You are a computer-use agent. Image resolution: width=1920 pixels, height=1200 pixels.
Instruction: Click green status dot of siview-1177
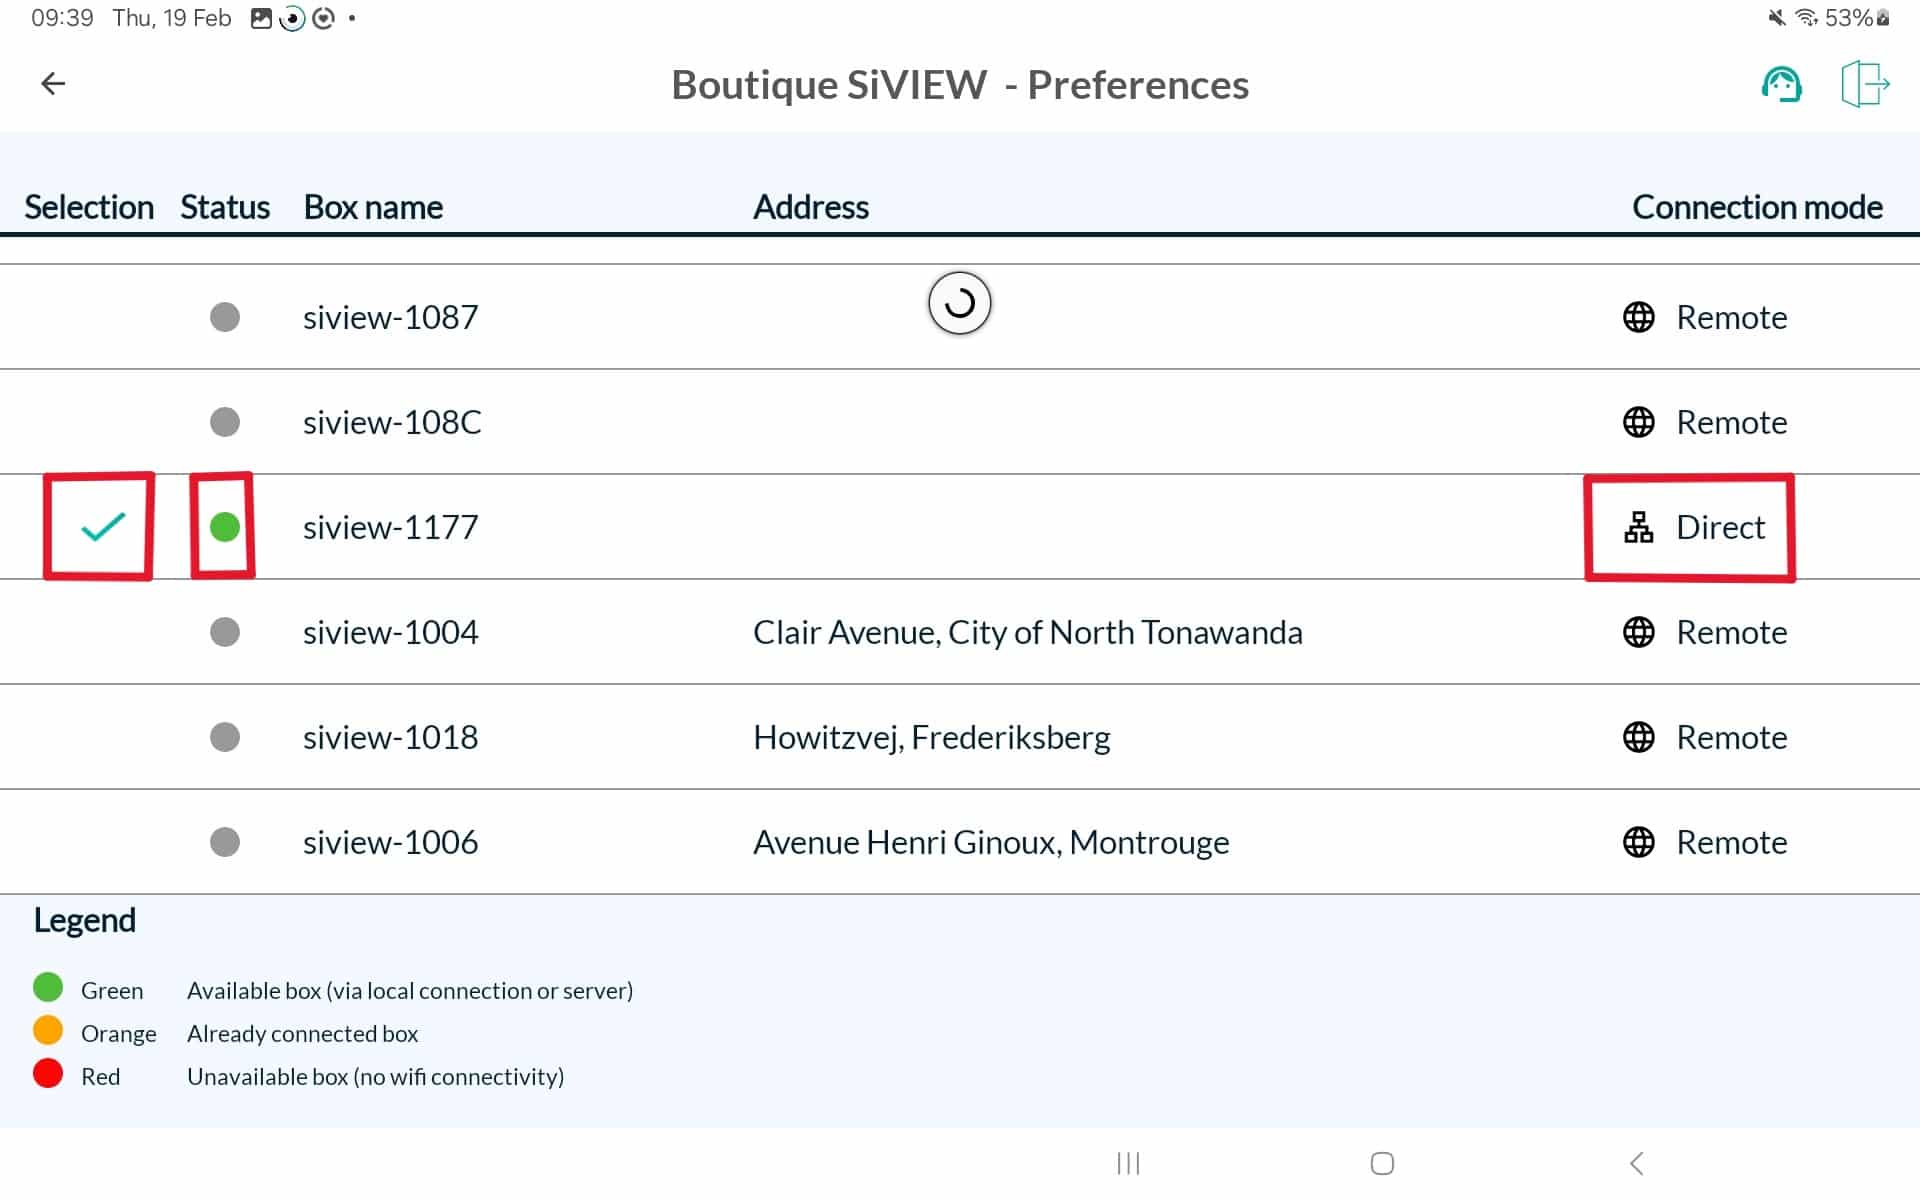pyautogui.click(x=225, y=527)
